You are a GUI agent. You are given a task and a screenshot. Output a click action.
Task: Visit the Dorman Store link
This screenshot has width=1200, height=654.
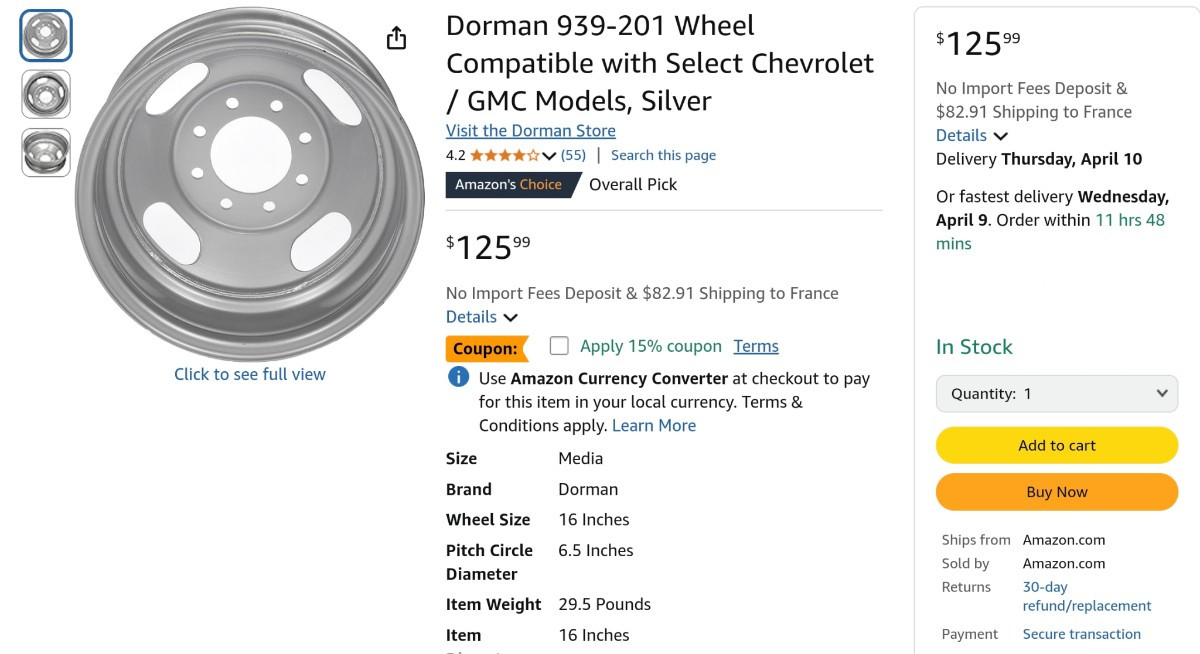531,131
